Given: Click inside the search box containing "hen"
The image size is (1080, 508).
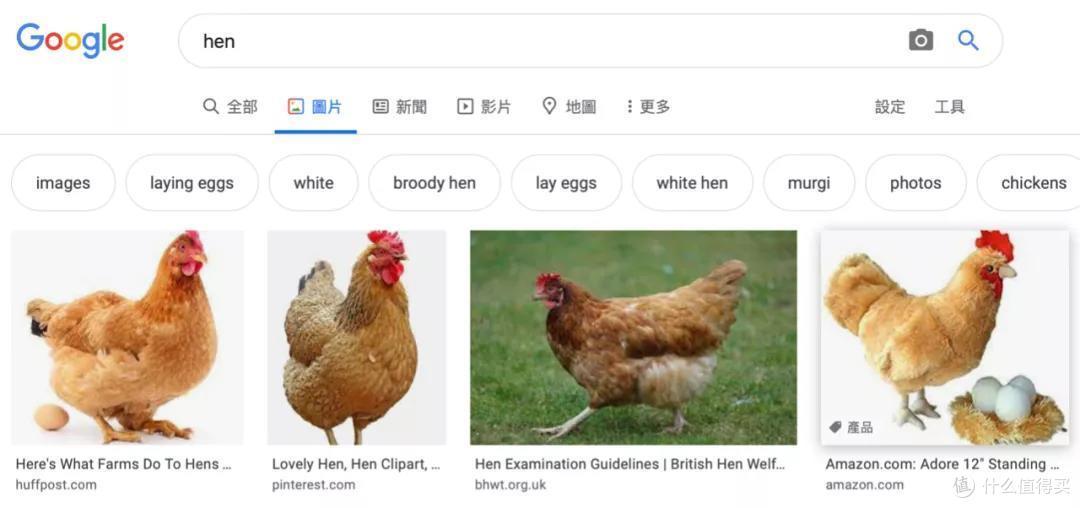Looking at the screenshot, I should [x=540, y=41].
